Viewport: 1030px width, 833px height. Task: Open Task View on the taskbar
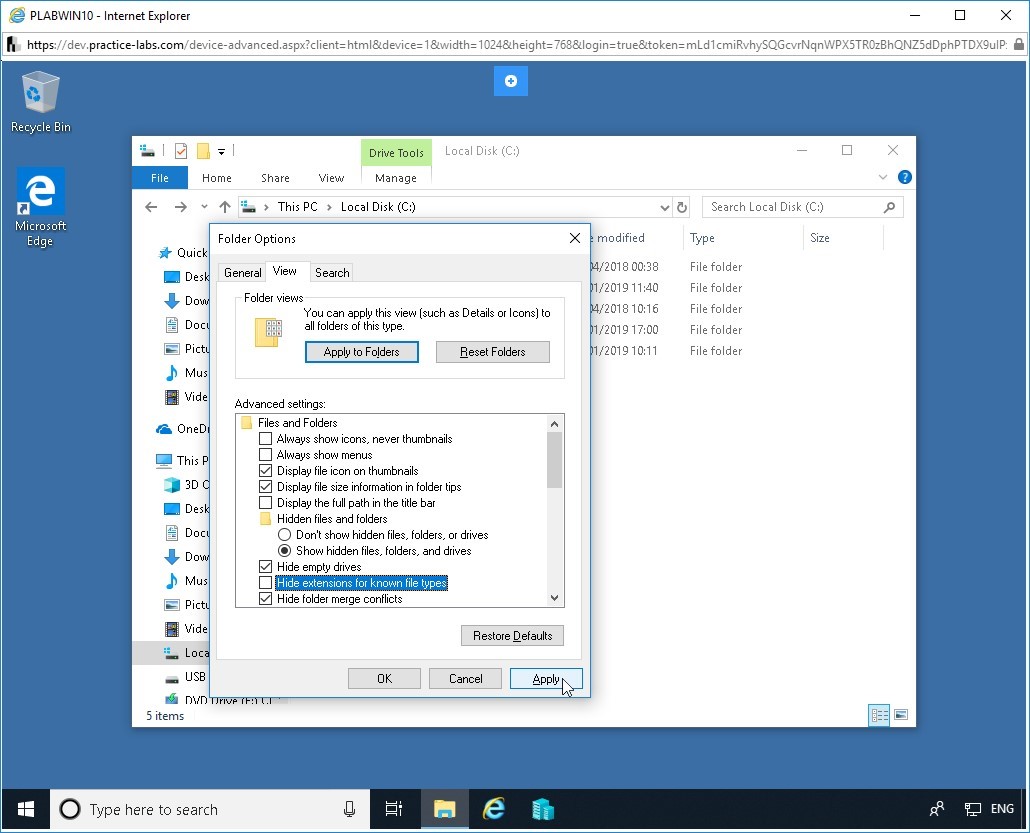[x=393, y=809]
